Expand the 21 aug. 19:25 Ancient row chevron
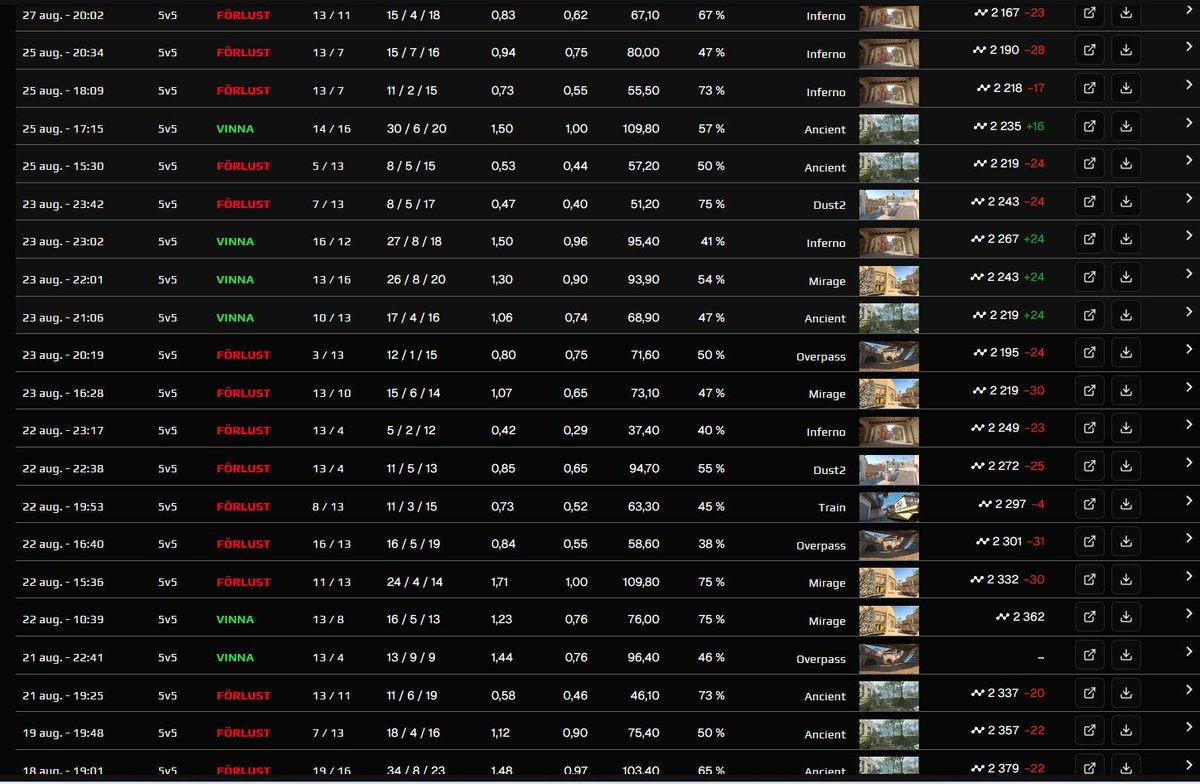Viewport: 1200px width, 784px height. point(1189,689)
